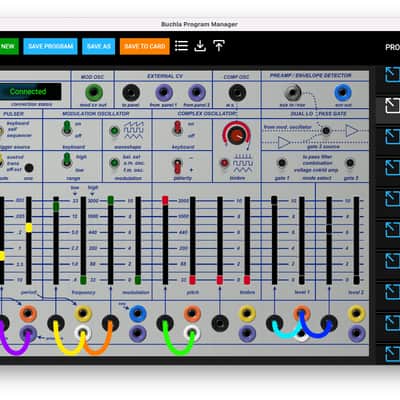
Task: Toggle modulation oscillator high/low range switch
Action: (67, 160)
